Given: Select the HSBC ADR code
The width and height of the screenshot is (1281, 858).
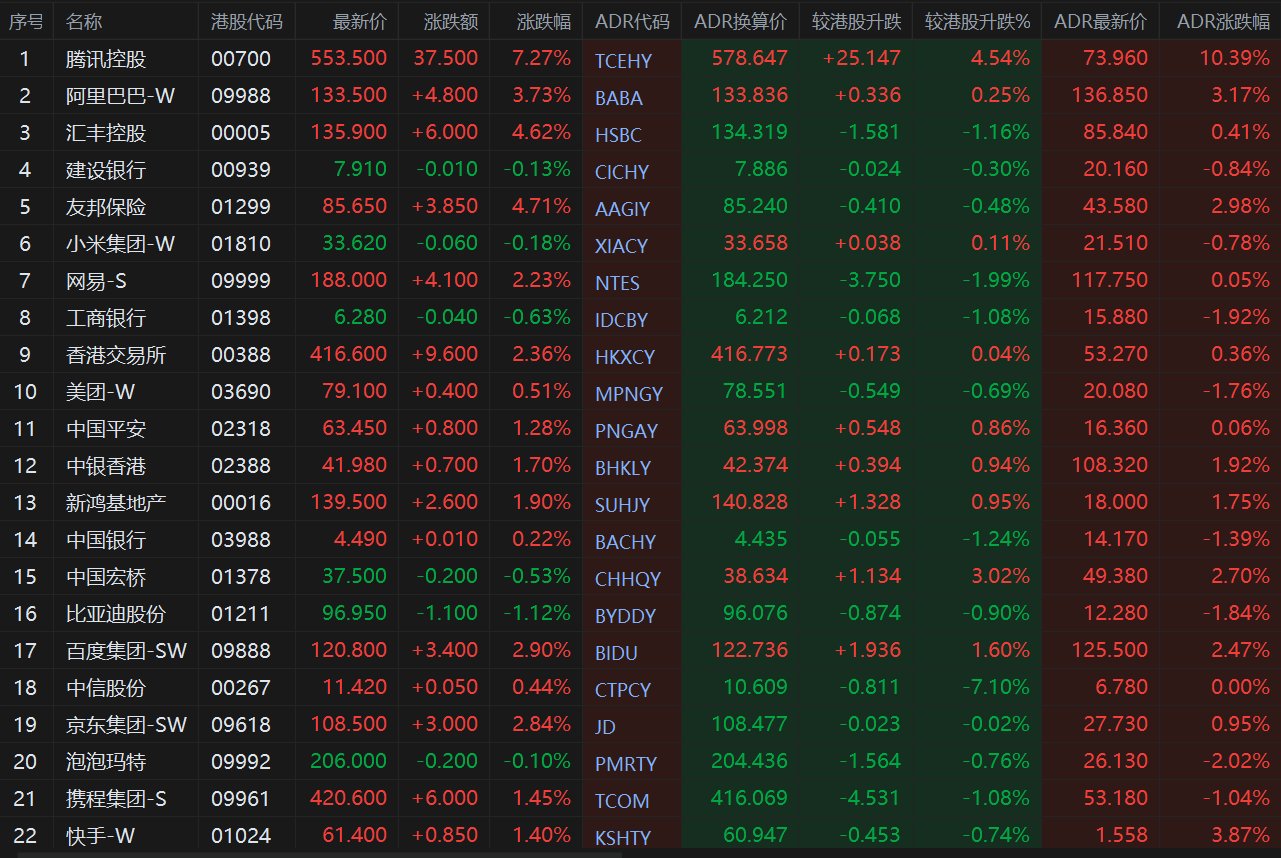Looking at the screenshot, I should pos(618,135).
